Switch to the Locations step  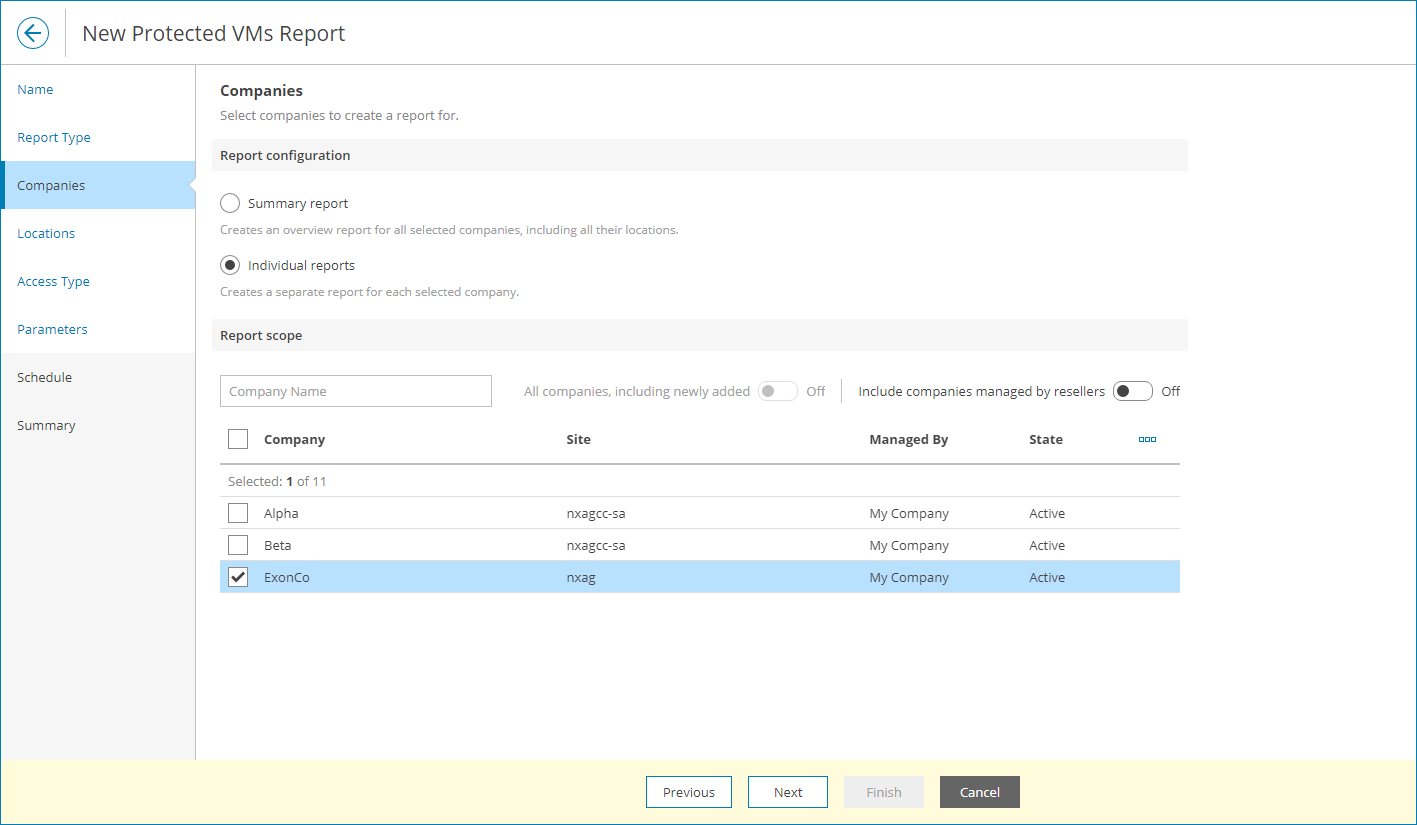pyautogui.click(x=46, y=233)
